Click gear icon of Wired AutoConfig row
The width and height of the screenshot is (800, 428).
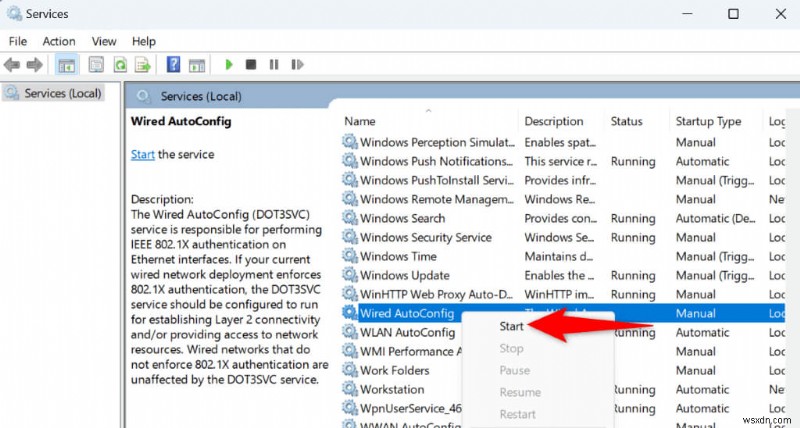(x=349, y=313)
